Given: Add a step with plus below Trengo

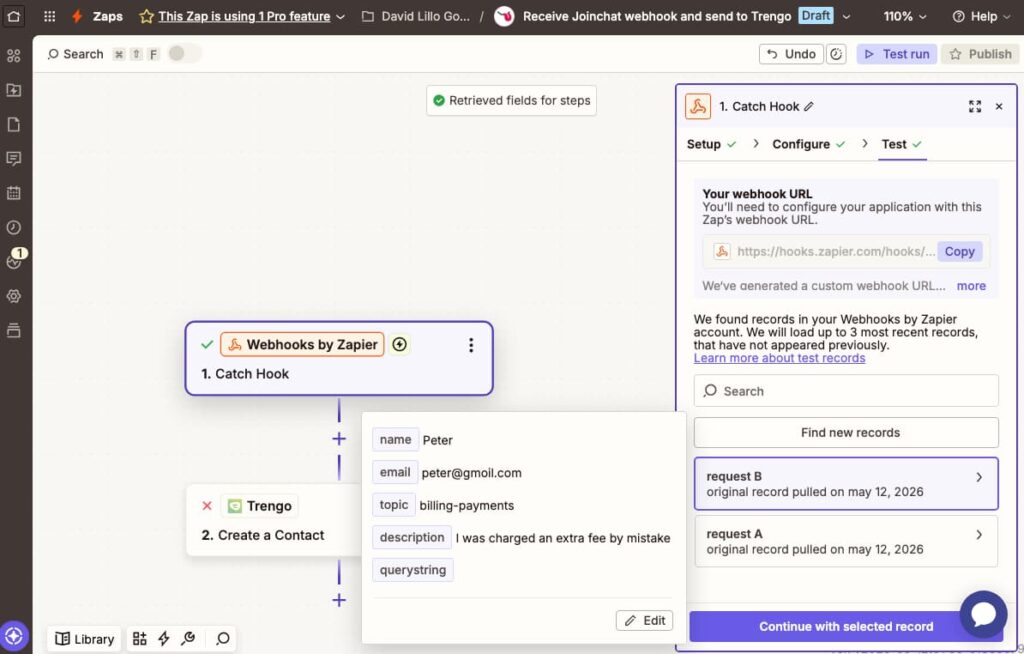Looking at the screenshot, I should click(339, 600).
